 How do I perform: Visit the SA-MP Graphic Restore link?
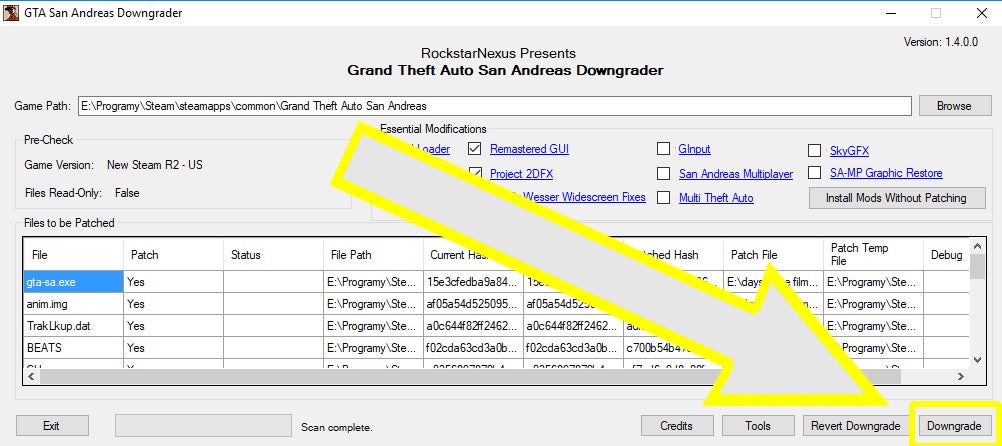pos(886,173)
